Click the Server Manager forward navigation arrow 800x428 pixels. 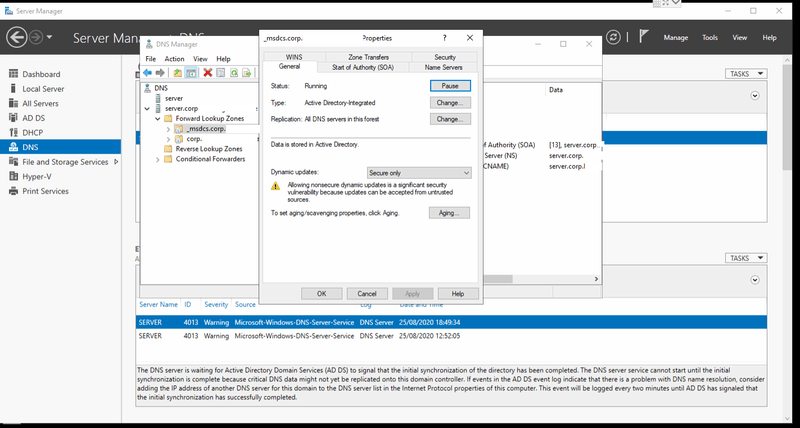click(x=35, y=37)
